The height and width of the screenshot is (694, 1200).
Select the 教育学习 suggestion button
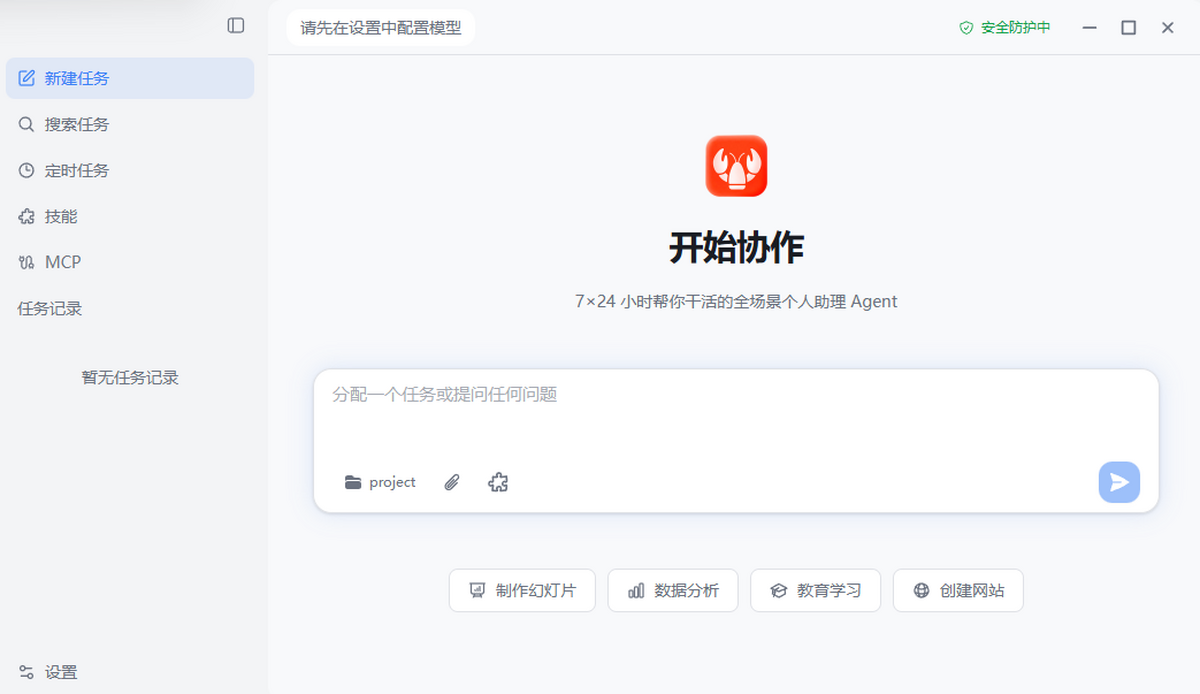pyautogui.click(x=815, y=591)
